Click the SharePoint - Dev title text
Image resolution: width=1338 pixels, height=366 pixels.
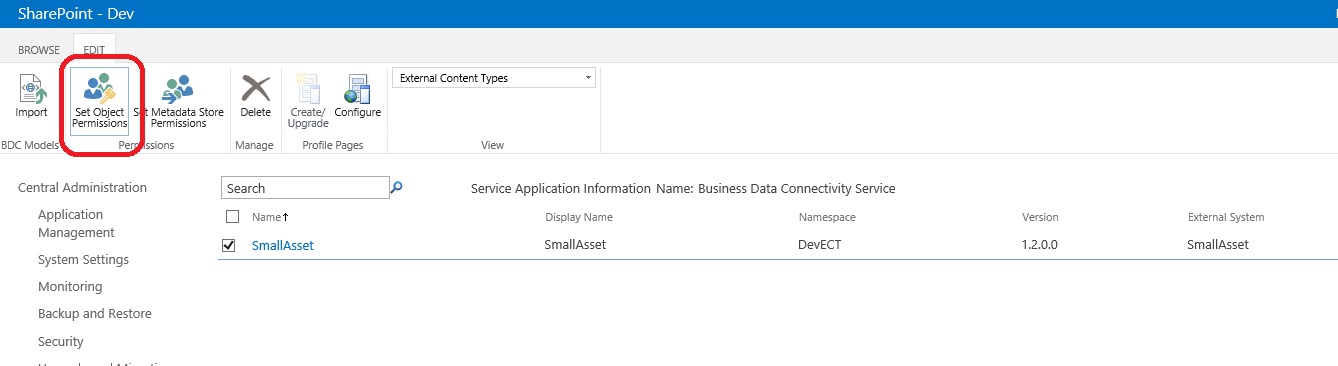click(x=76, y=14)
